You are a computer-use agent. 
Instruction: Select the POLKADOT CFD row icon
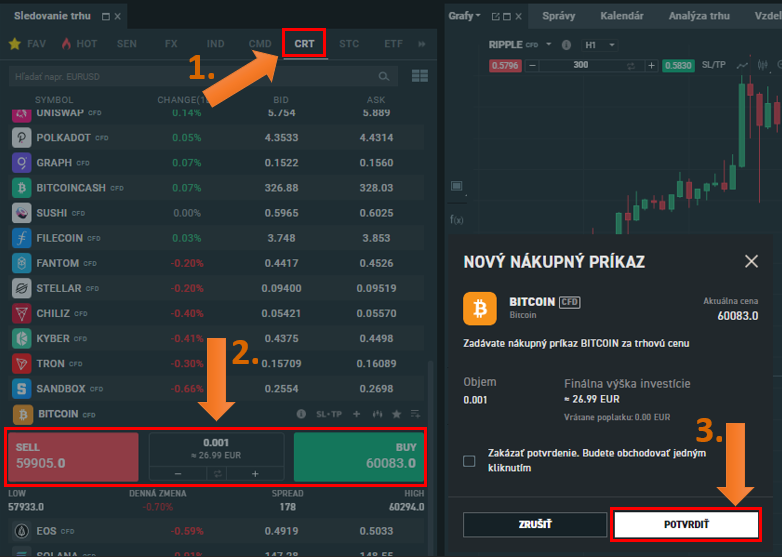coord(21,138)
